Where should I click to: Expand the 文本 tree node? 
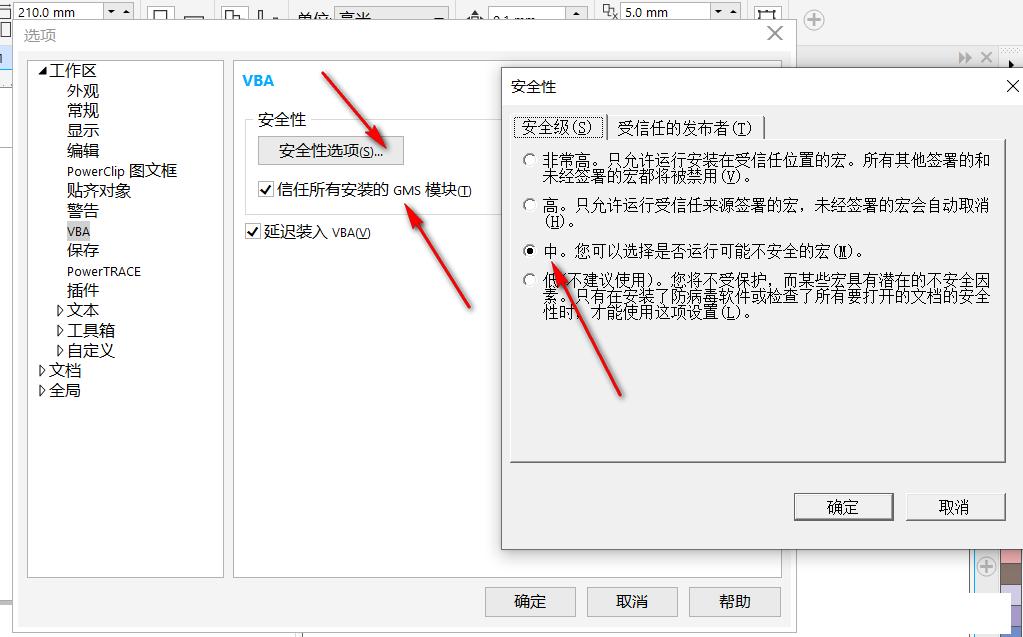coord(61,310)
